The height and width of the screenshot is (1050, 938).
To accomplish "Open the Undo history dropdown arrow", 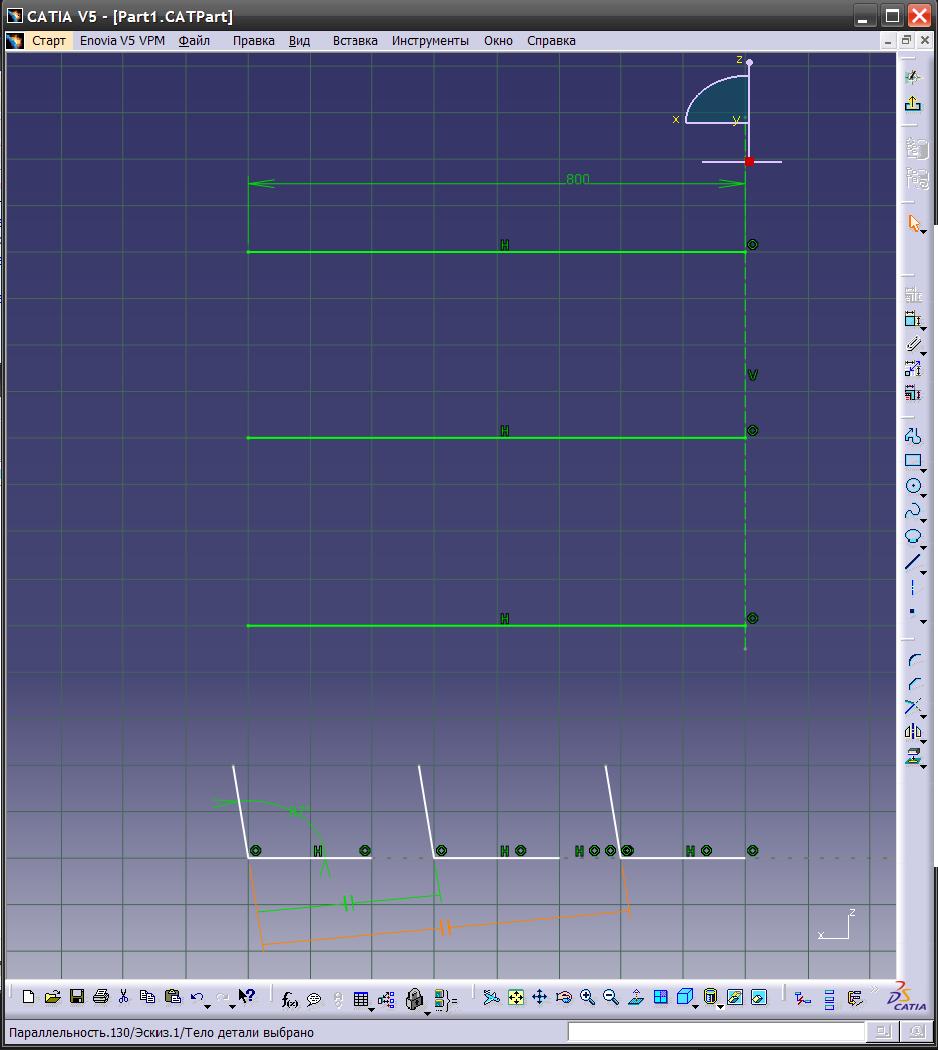I will 208,1006.
